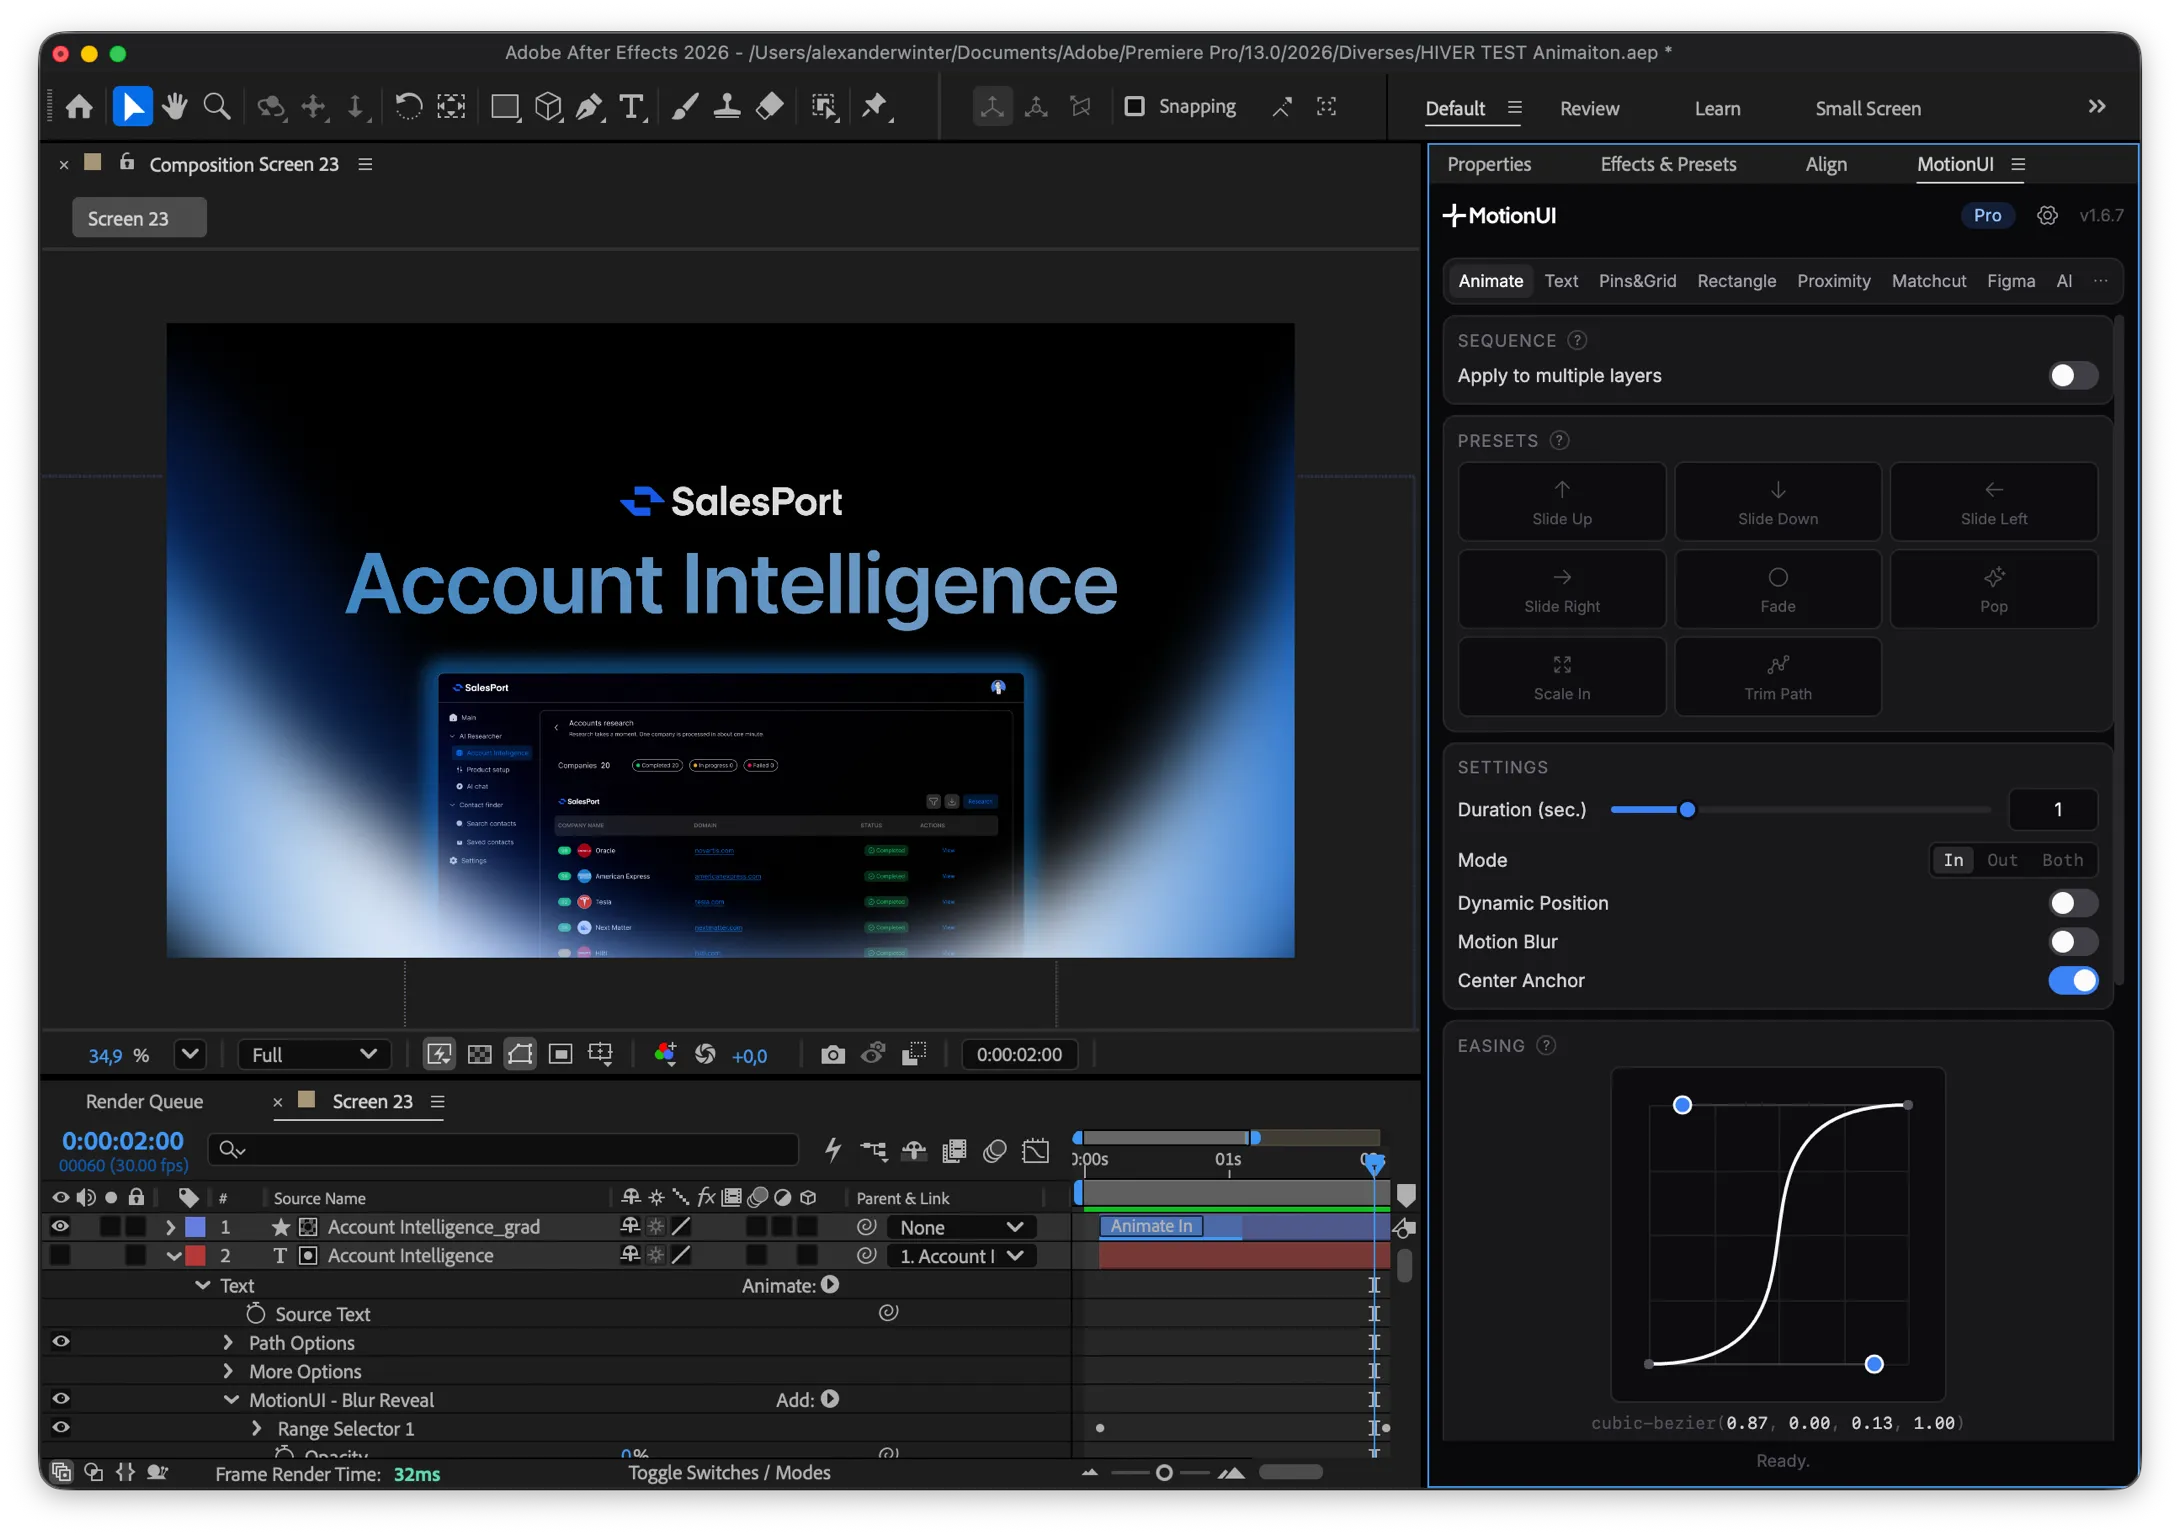Expand the Account Intelligence_grad layer

[170, 1227]
